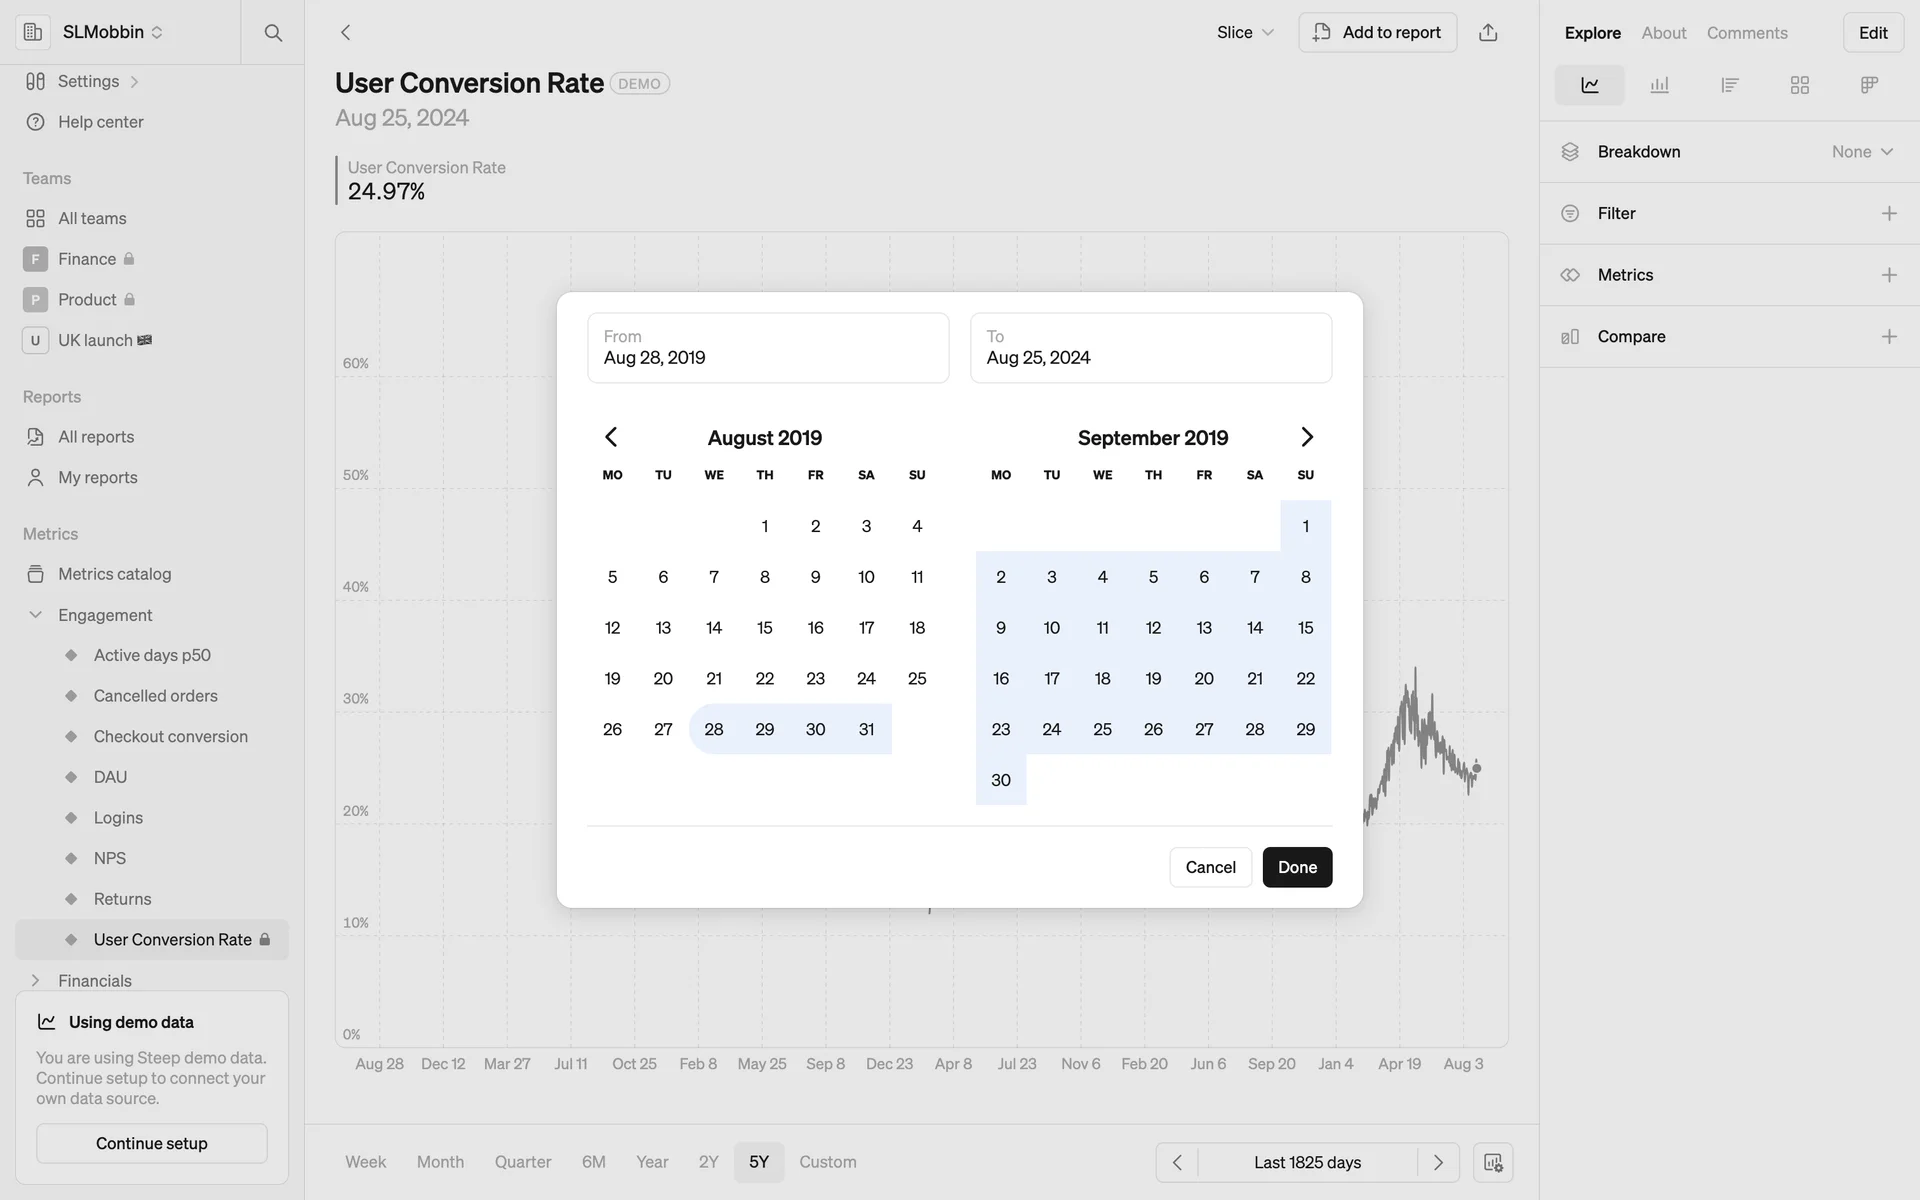Expand the Financials metrics group

36,980
